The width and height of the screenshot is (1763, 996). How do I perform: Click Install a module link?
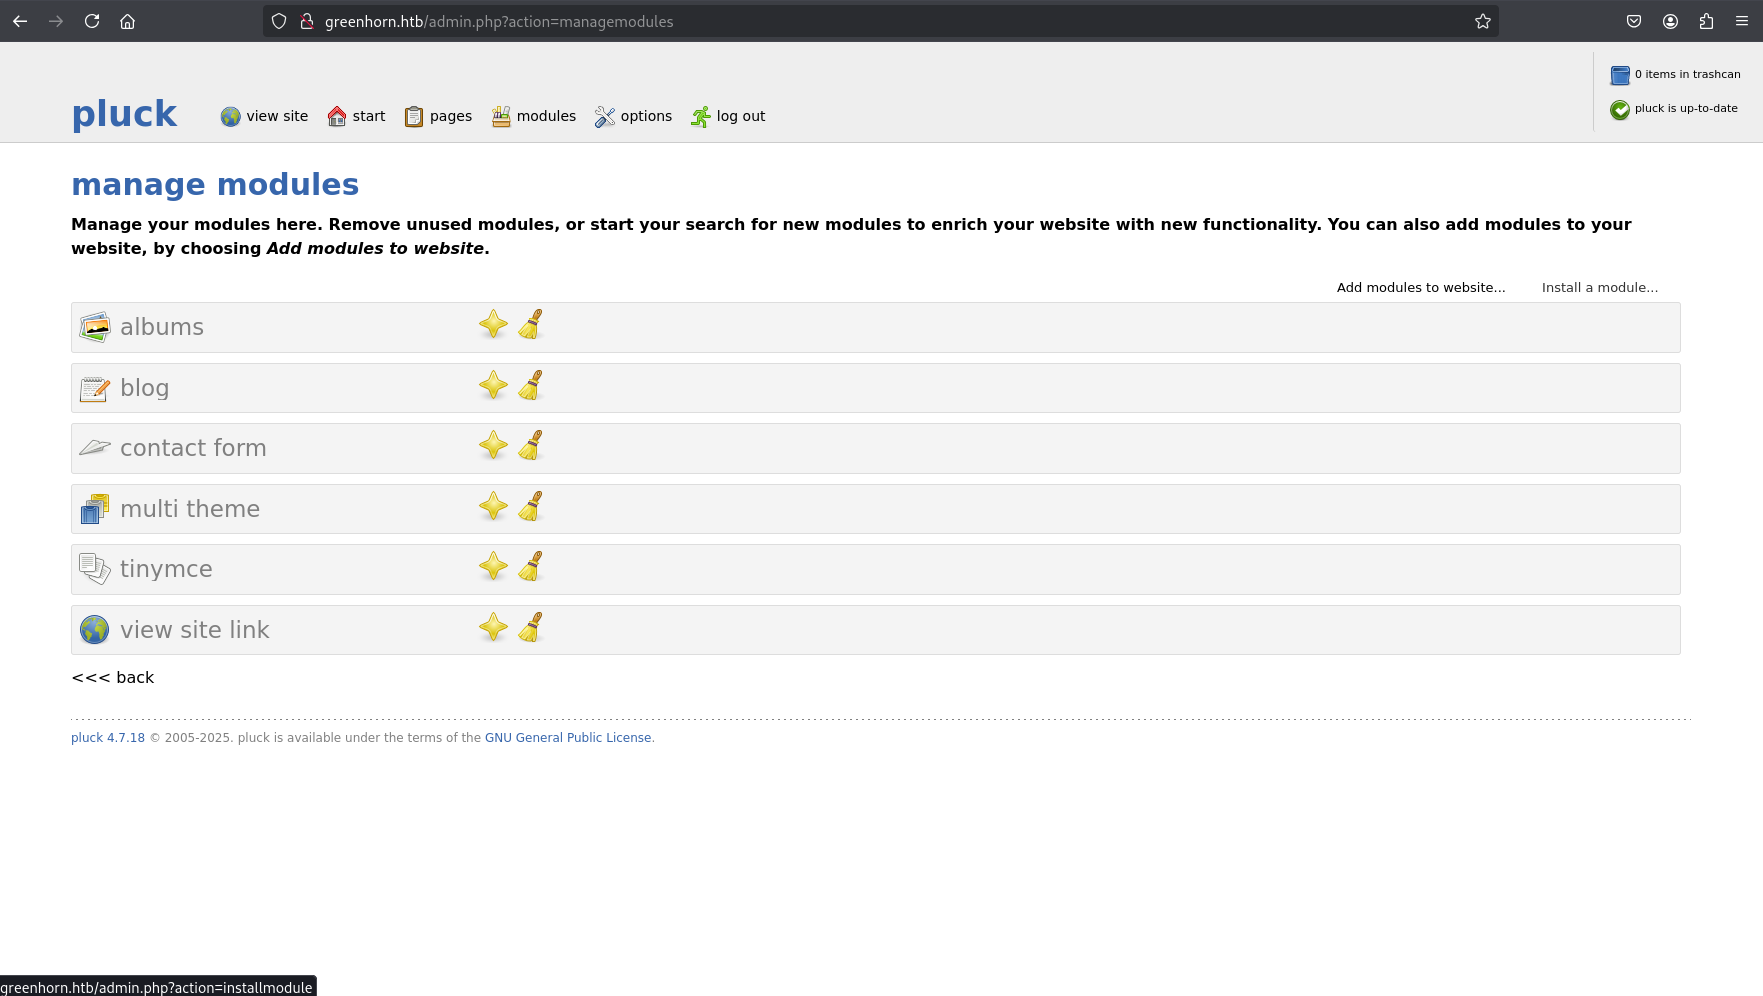point(1599,288)
